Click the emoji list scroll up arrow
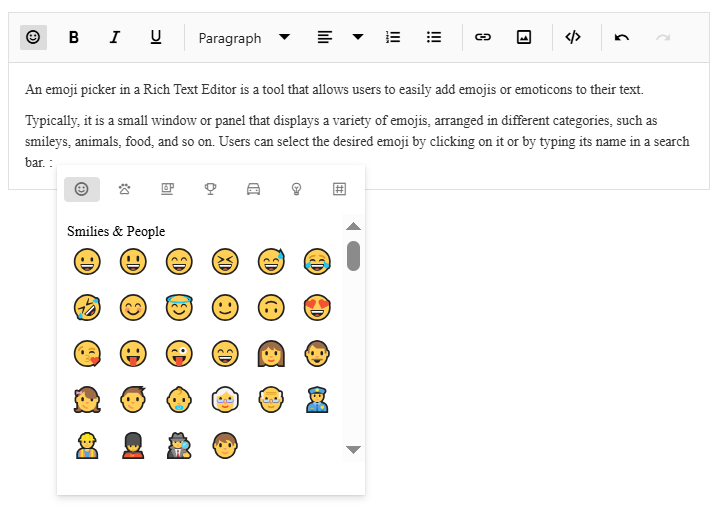This screenshot has height=508, width=720. pyautogui.click(x=353, y=226)
